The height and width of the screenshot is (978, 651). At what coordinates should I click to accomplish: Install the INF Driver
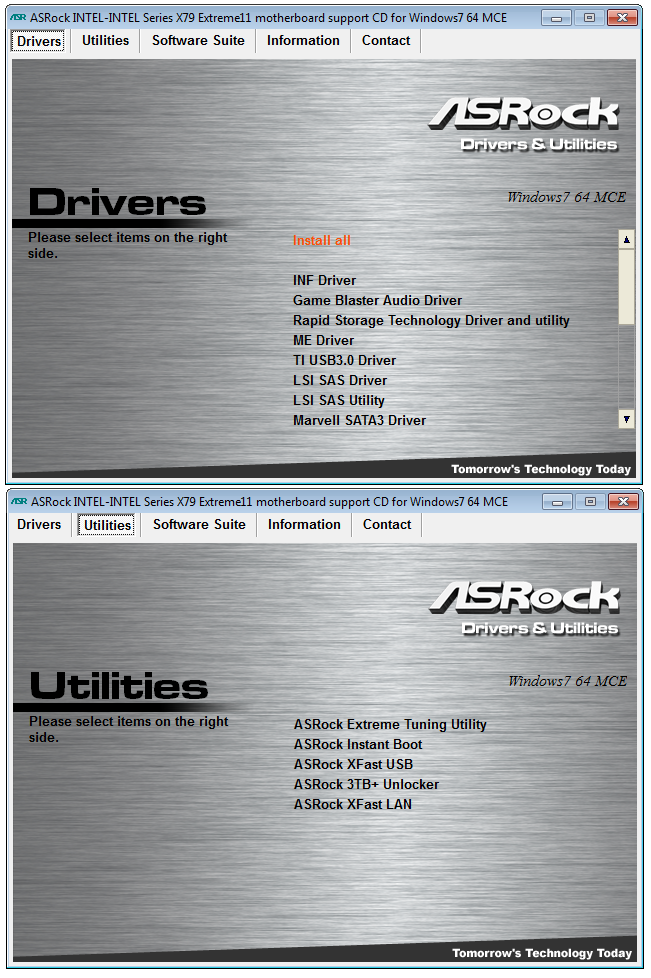324,281
